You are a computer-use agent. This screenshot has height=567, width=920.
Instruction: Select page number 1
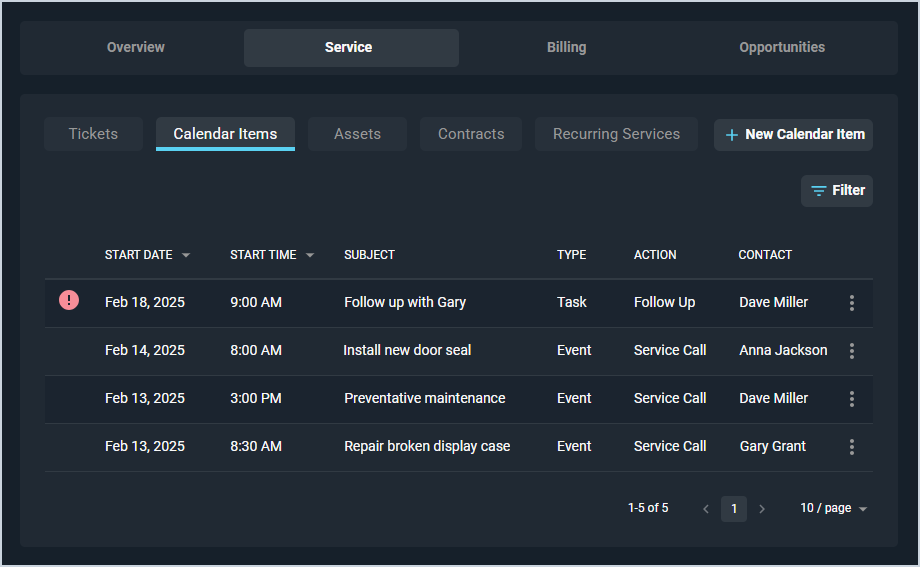pos(734,509)
